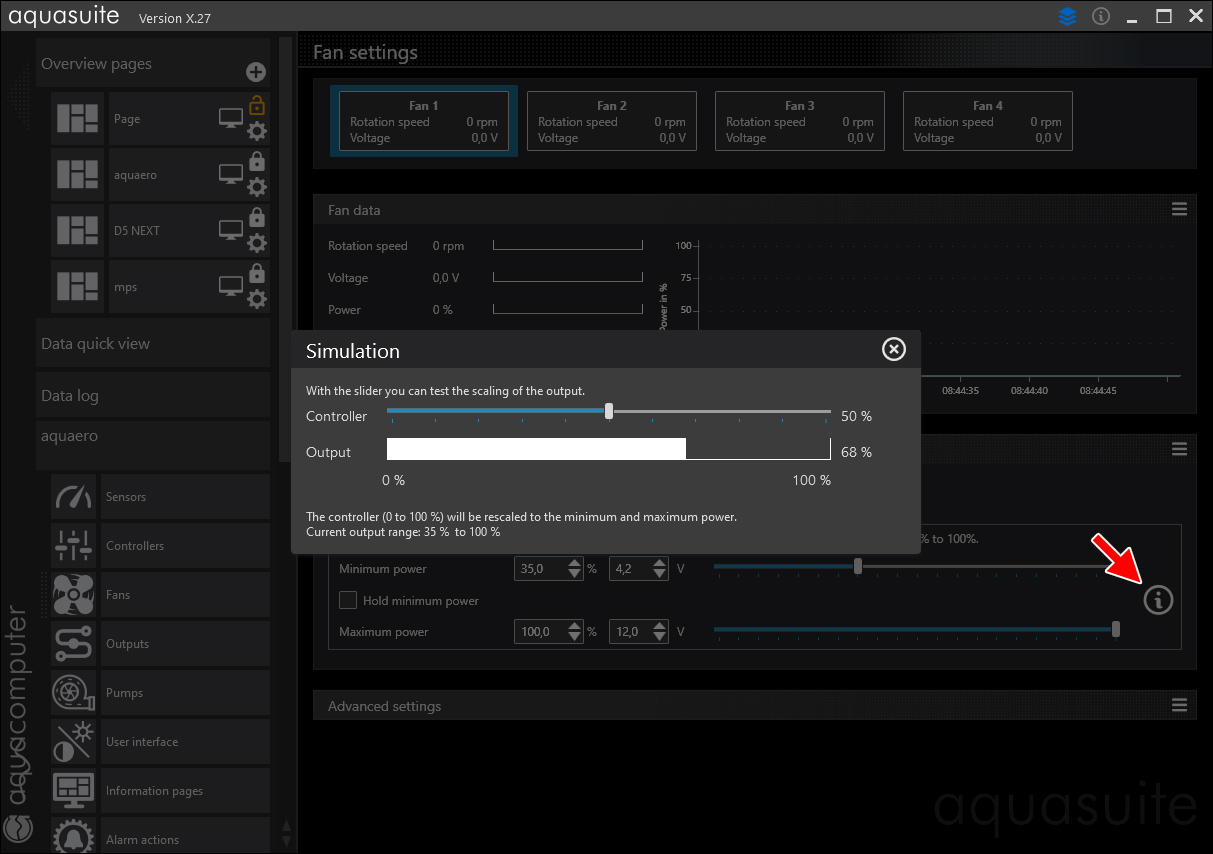Select the Fan 2 tab
This screenshot has height=854, width=1213.
[x=612, y=121]
